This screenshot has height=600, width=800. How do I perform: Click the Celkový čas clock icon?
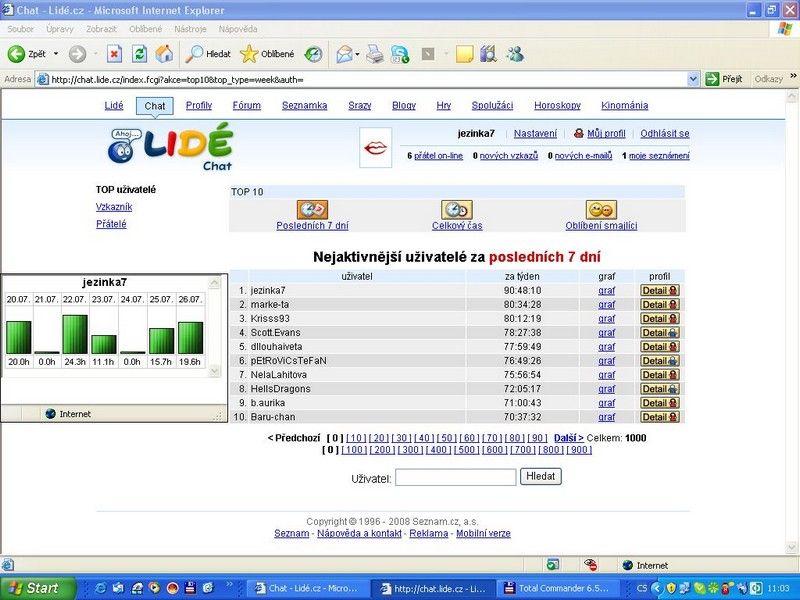pos(457,210)
